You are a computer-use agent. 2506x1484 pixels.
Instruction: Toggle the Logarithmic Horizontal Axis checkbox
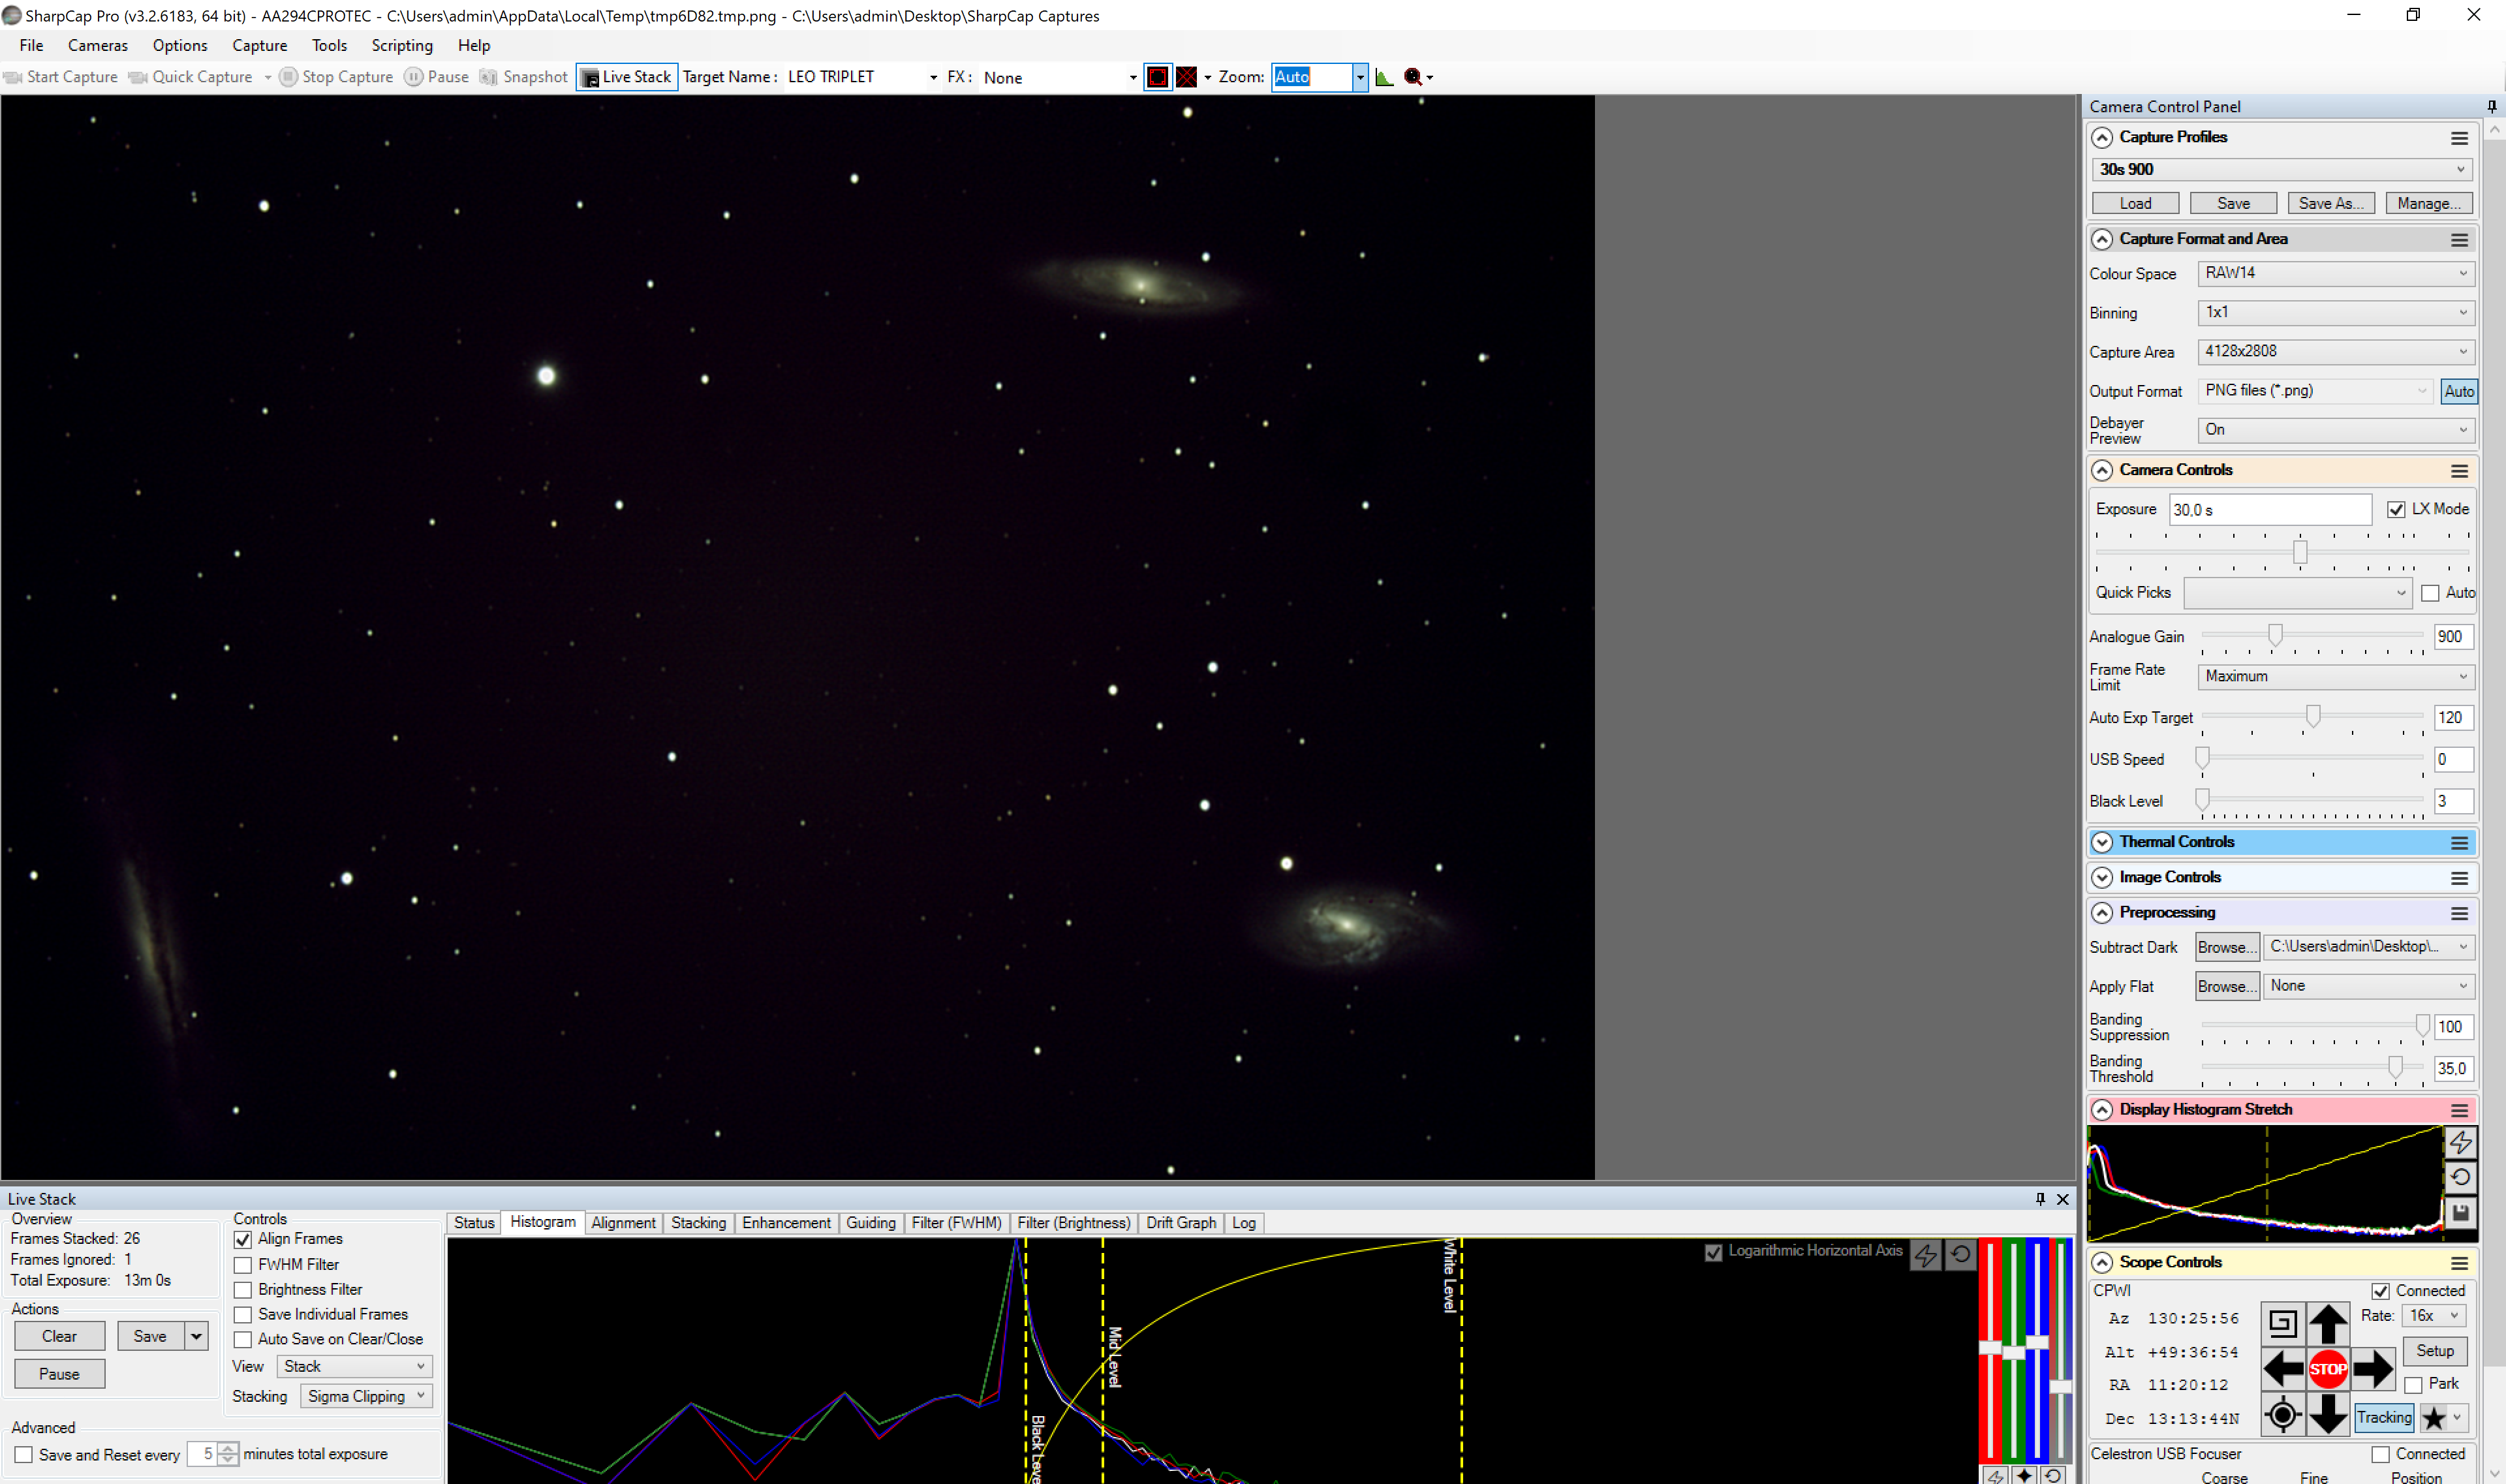point(1713,1252)
